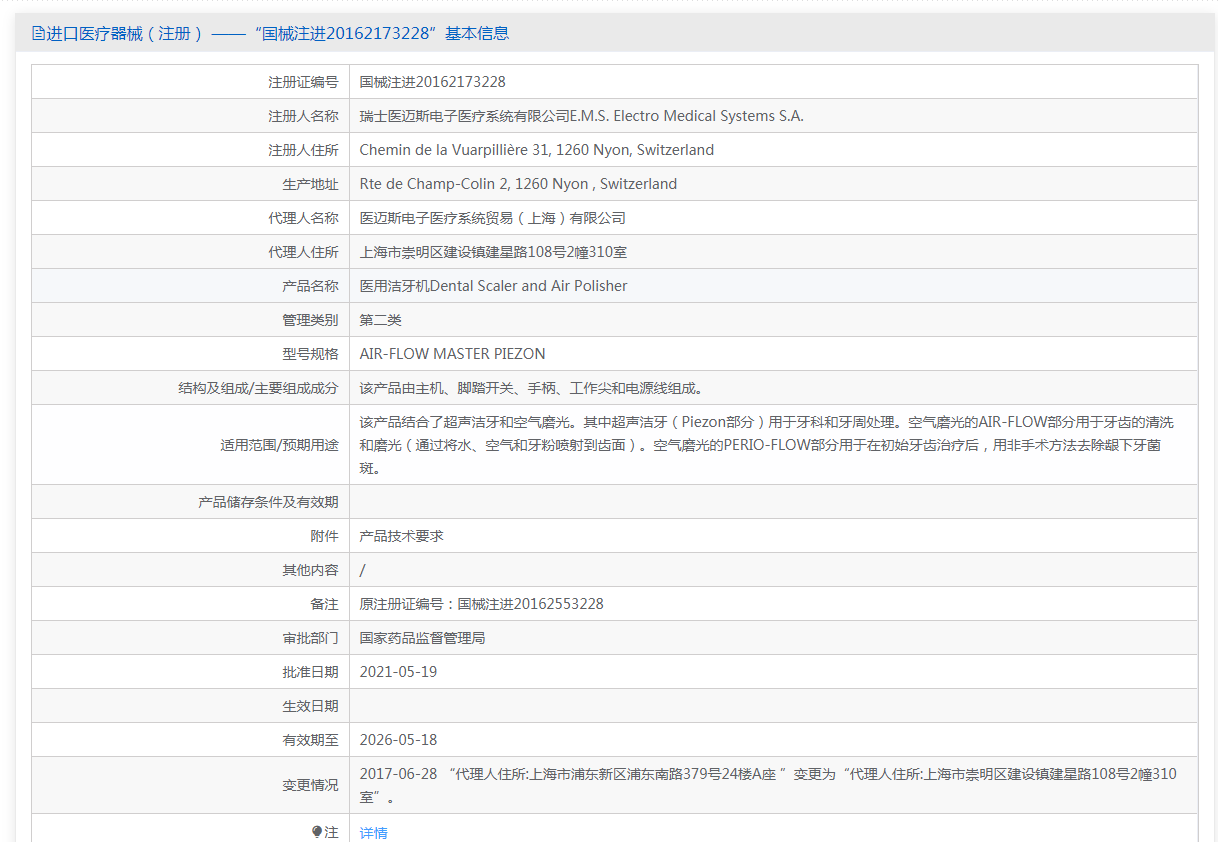Click the 附件 label
The width and height of the screenshot is (1218, 842).
pyautogui.click(x=324, y=536)
